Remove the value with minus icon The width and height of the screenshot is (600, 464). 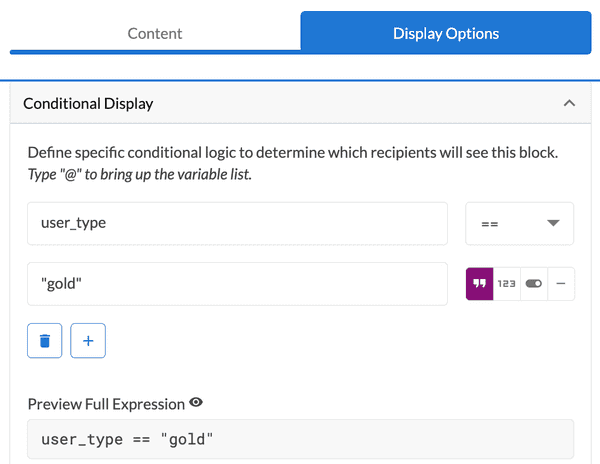pos(560,284)
